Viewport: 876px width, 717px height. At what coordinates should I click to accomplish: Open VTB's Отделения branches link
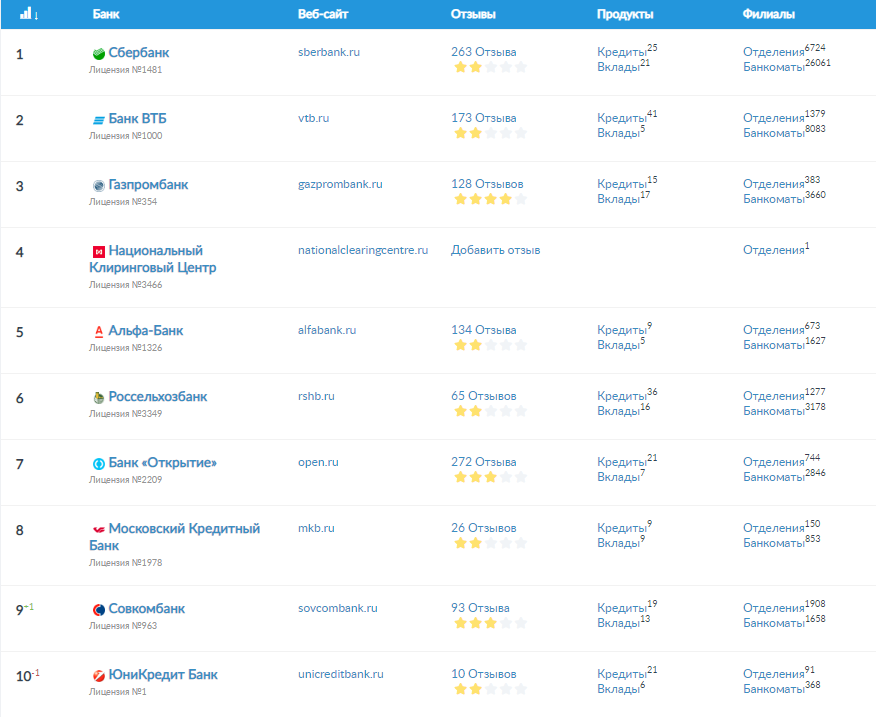coord(774,118)
